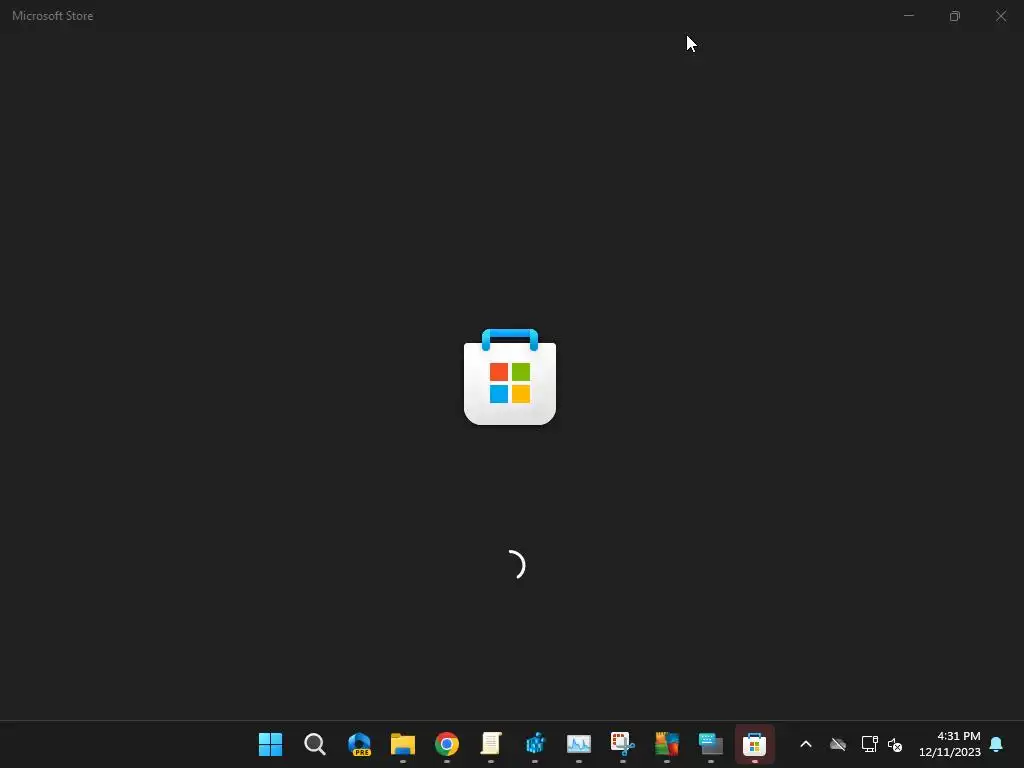This screenshot has height=768, width=1024.
Task: Minimize the Microsoft Store window
Action: pyautogui.click(x=908, y=16)
